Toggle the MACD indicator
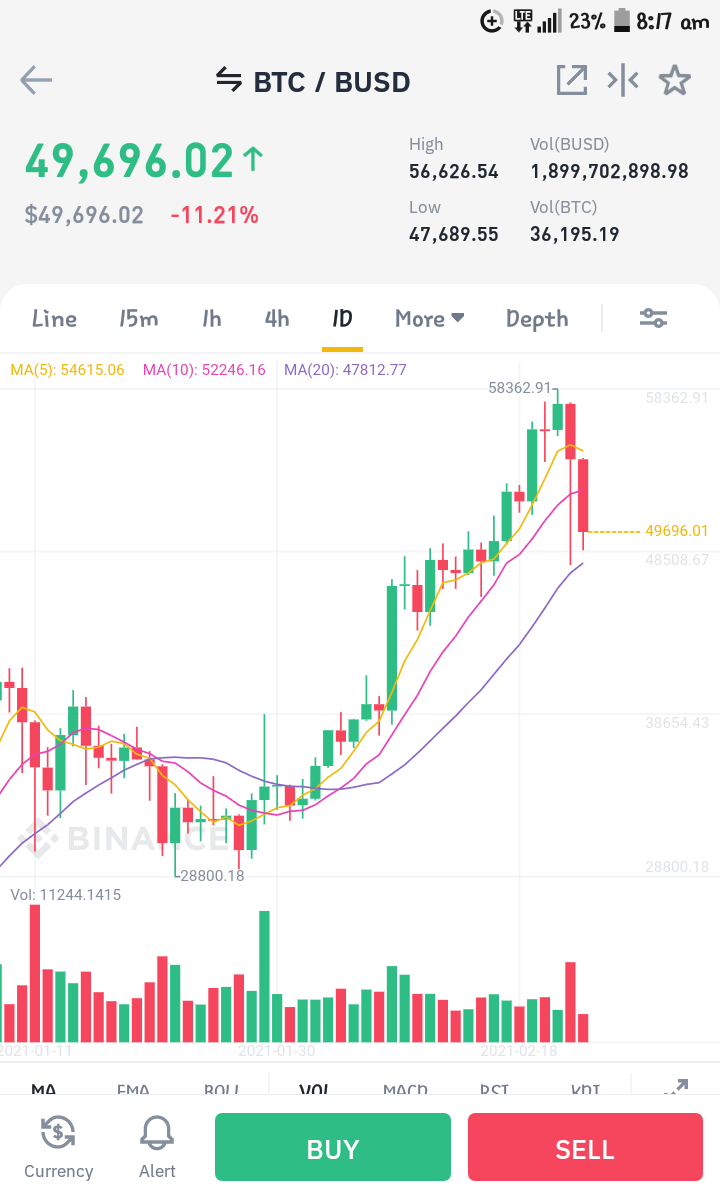The width and height of the screenshot is (720, 1199). point(405,1088)
